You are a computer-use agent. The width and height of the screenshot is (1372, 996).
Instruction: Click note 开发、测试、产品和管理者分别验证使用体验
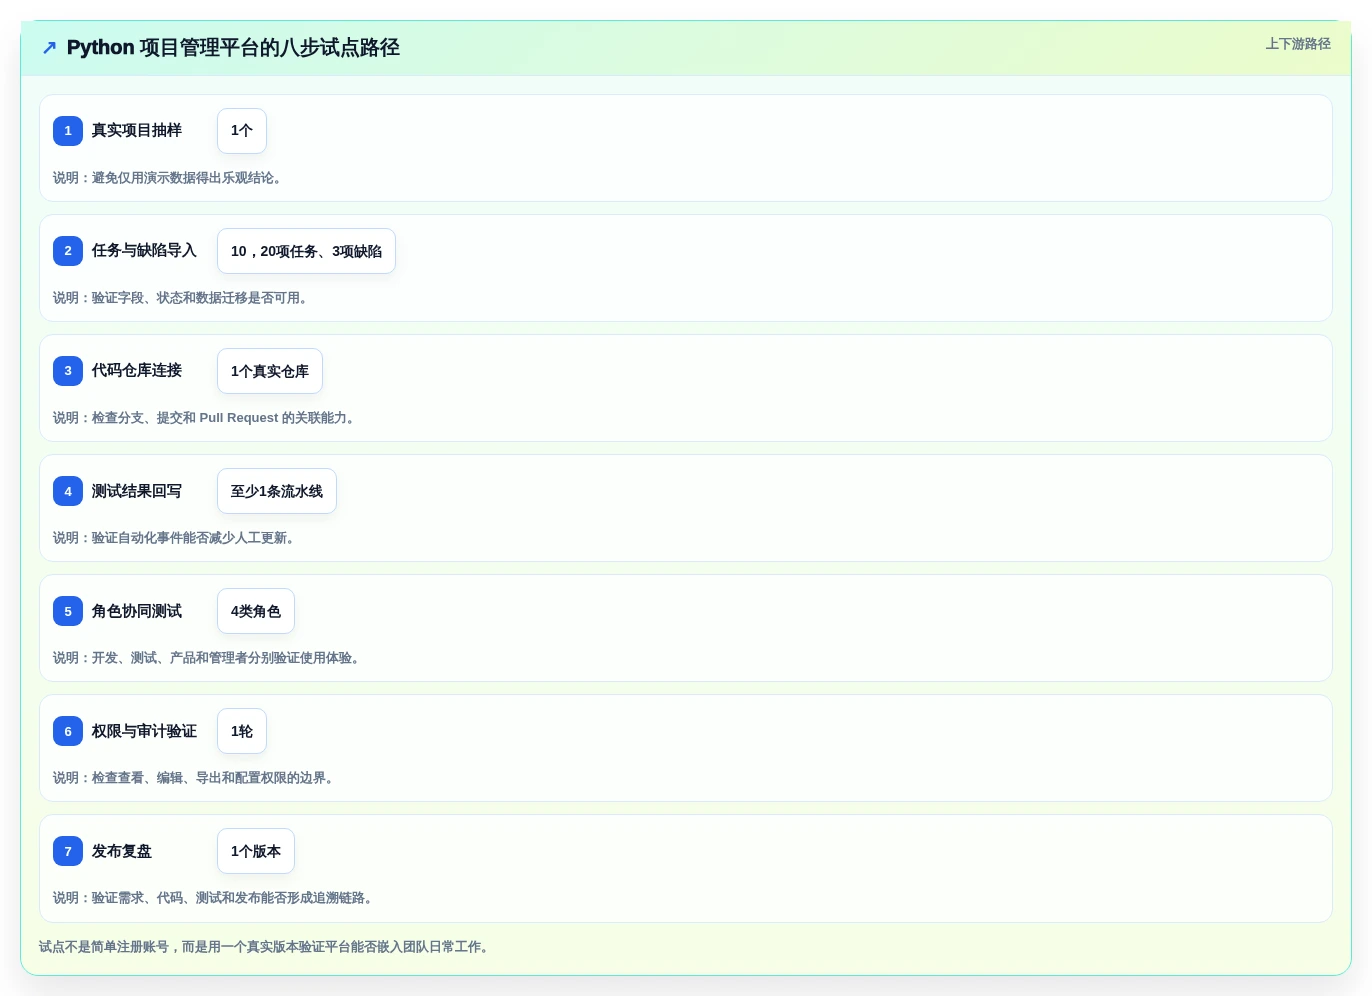click(208, 658)
